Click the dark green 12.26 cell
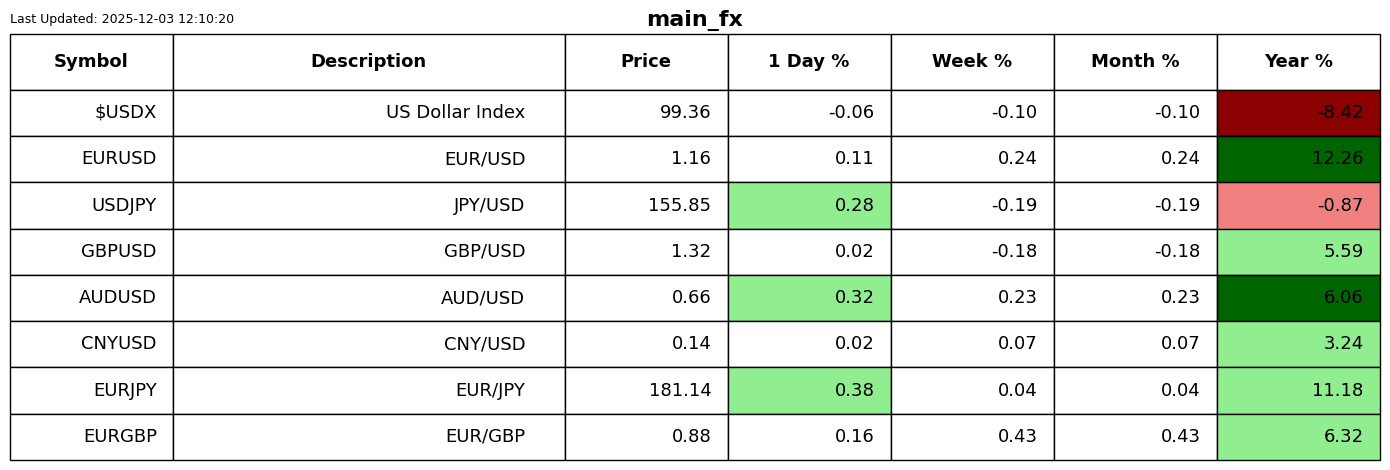1390x470 pixels. (x=1298, y=159)
